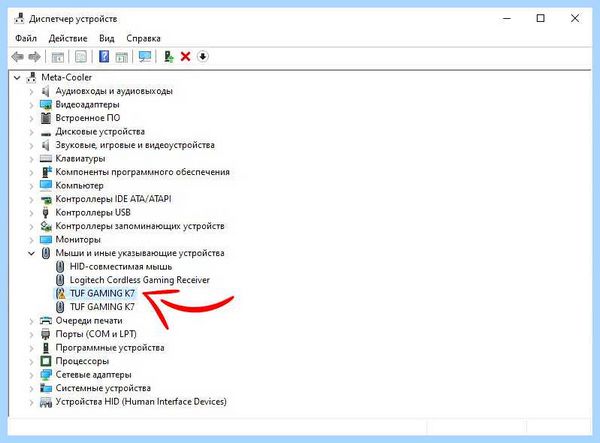Viewport: 600px width, 443px height.
Task: Click the HID-совместимая мышь mouse icon
Action: 60,267
